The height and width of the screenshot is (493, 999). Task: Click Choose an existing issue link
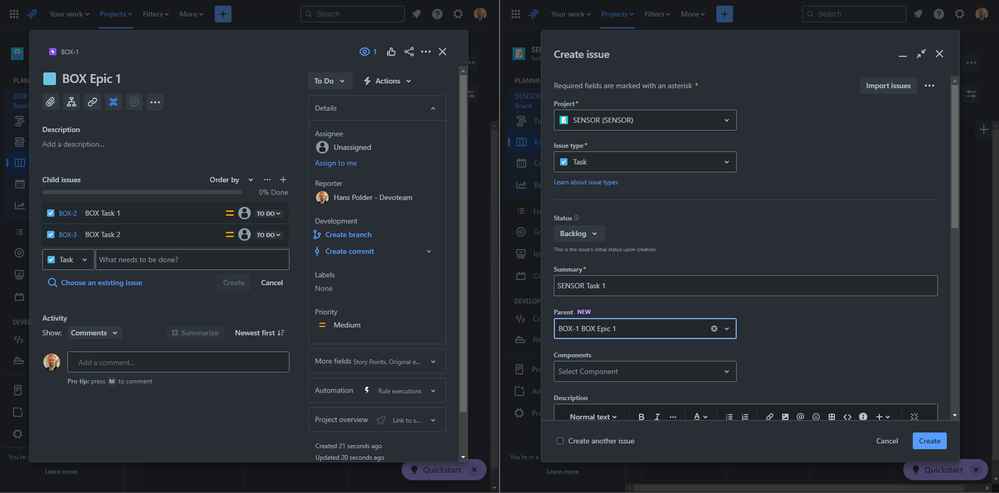click(101, 283)
